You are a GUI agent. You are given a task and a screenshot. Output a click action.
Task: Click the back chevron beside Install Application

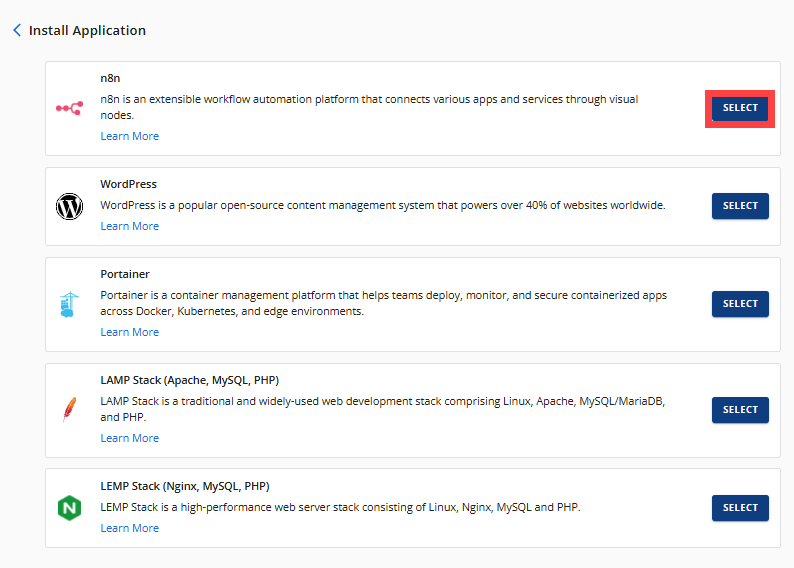click(x=17, y=30)
